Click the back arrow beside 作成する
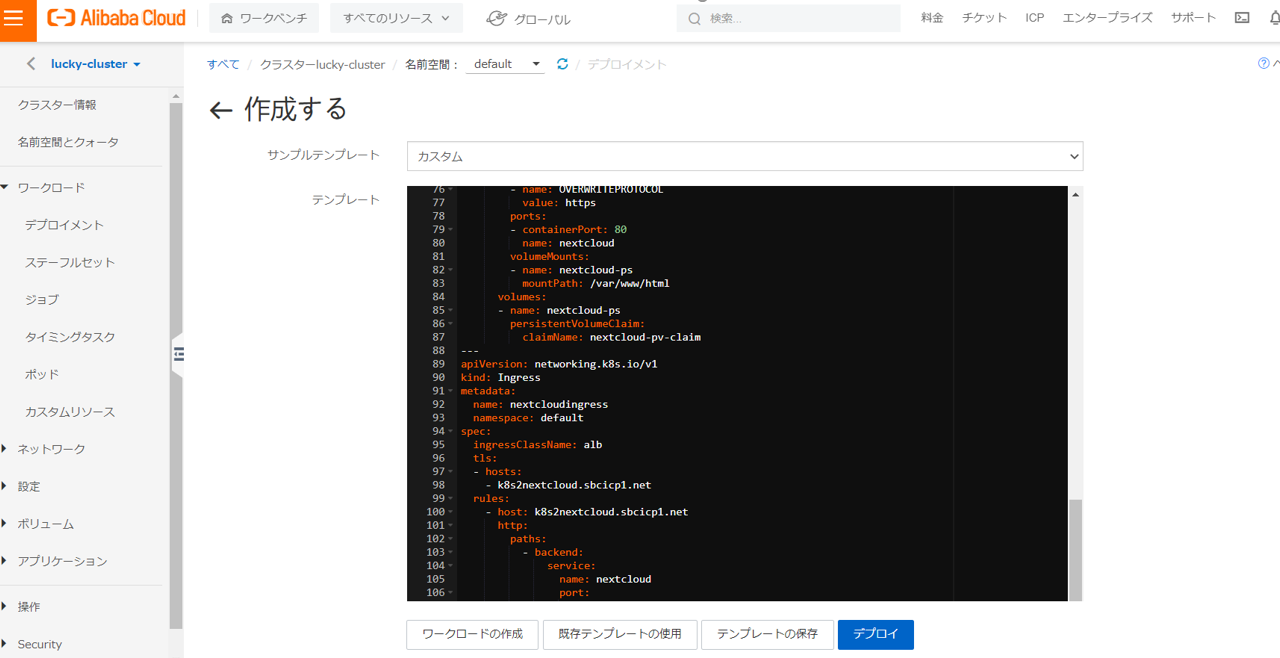 (221, 110)
